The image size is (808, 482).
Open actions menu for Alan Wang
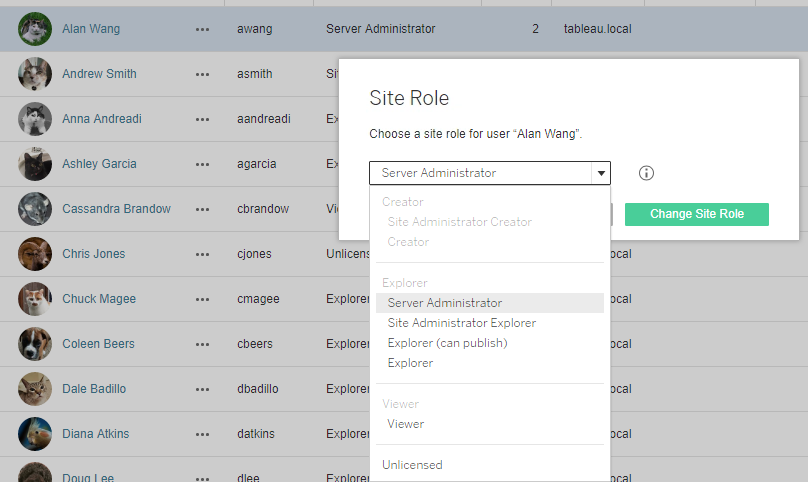(x=203, y=29)
